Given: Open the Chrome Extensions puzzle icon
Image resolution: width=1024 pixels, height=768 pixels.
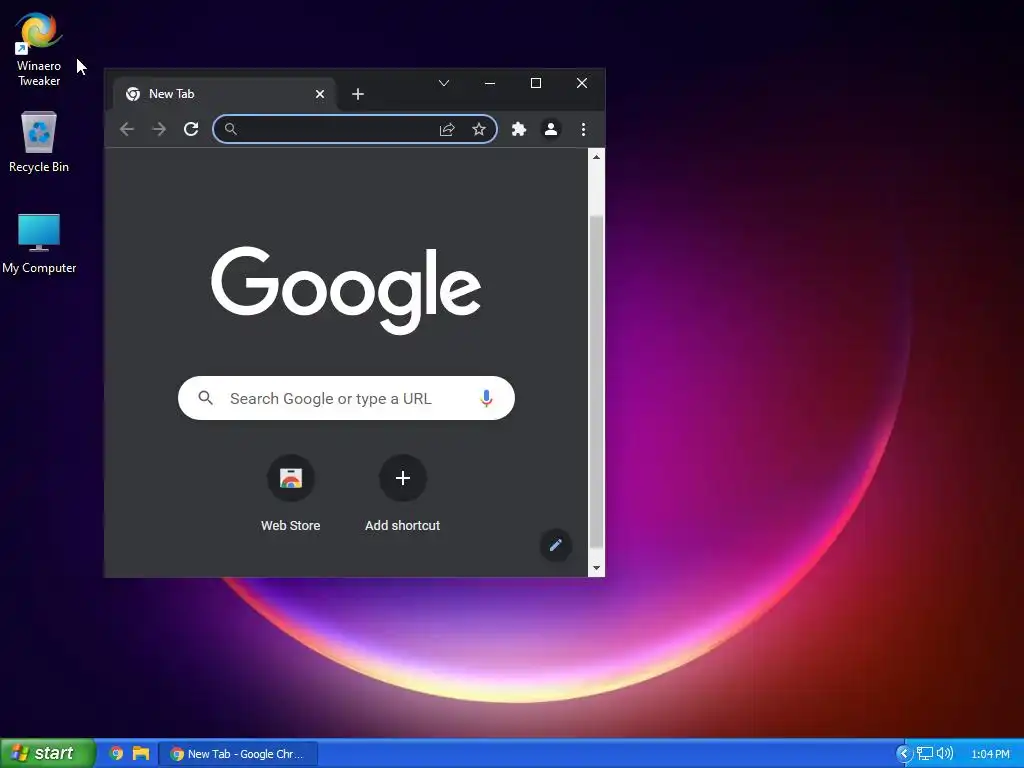Looking at the screenshot, I should (x=519, y=129).
